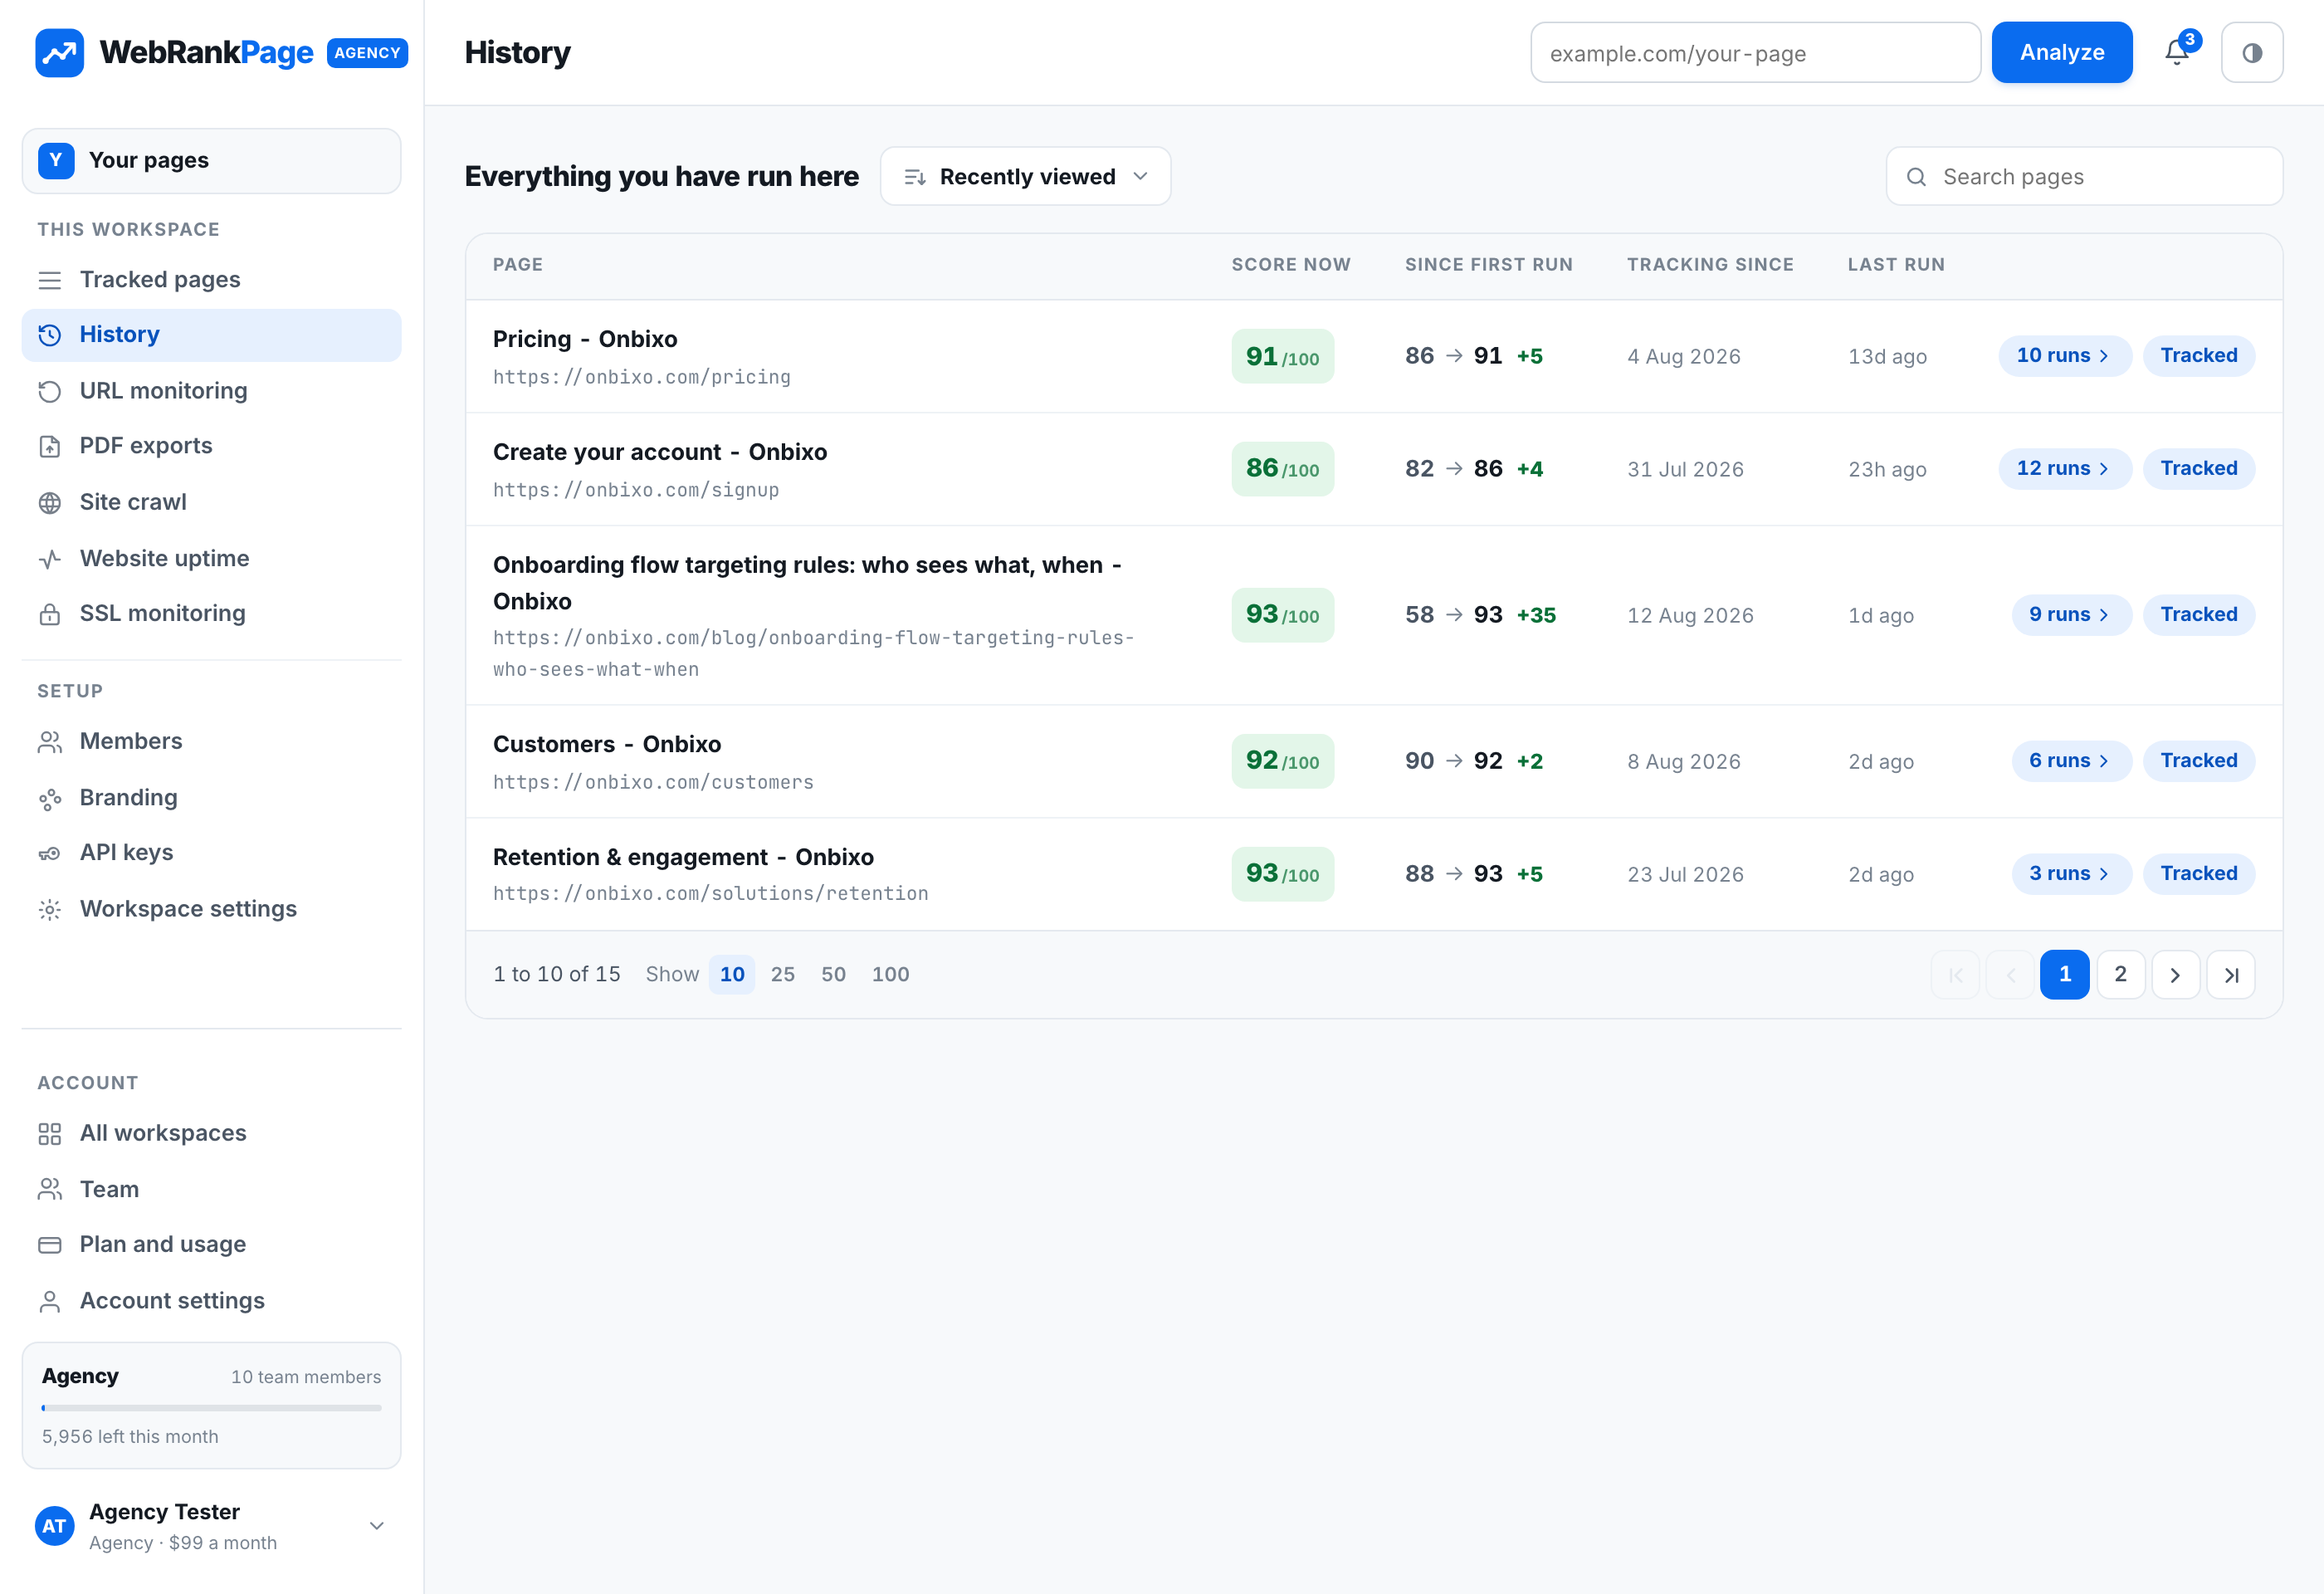Go to URL monitoring
The height and width of the screenshot is (1594, 2324).
coord(211,390)
